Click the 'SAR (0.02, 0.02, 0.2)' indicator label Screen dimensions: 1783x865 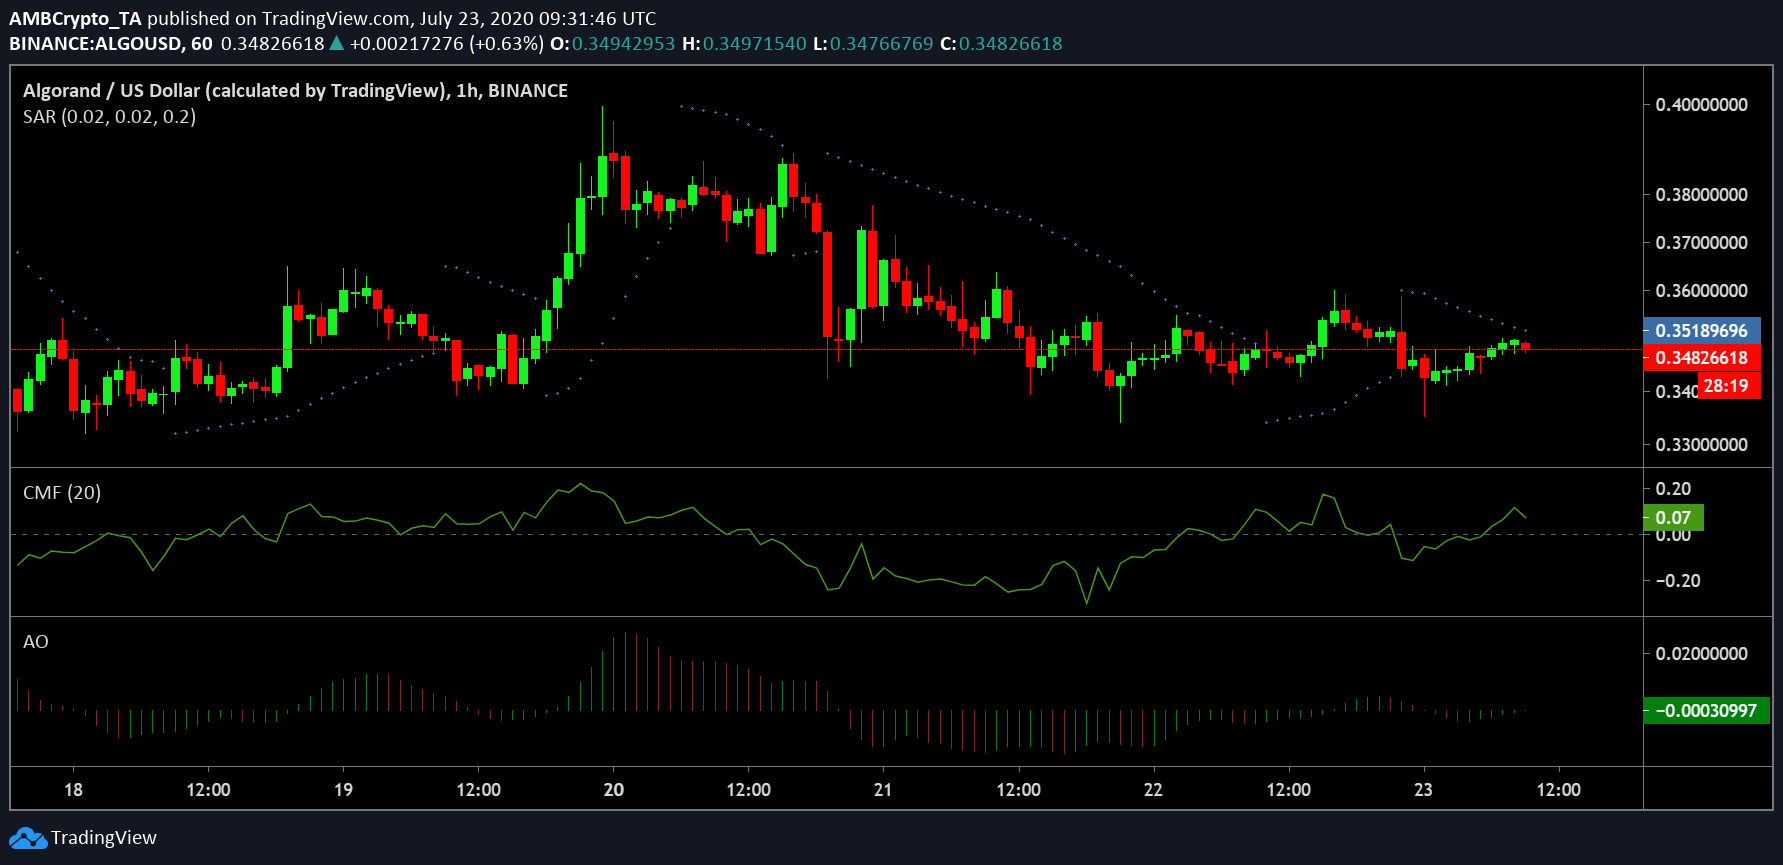(109, 117)
